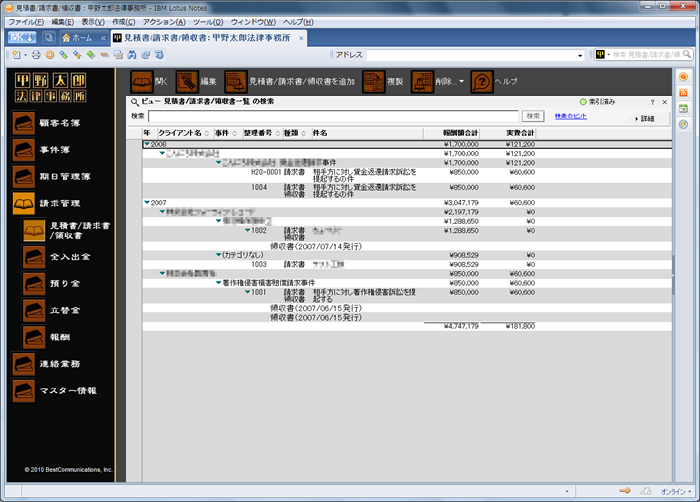Select the 領収書(2007/07/14発行) row
Viewport: 700px width, 502px height.
[407, 246]
